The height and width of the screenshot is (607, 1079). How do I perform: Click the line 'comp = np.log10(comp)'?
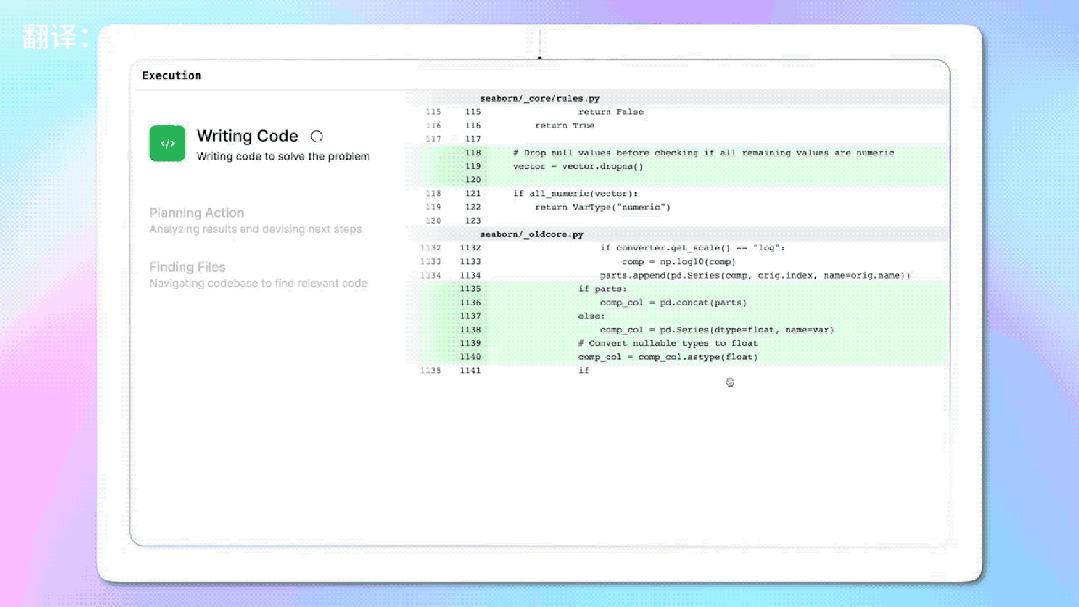pos(679,262)
